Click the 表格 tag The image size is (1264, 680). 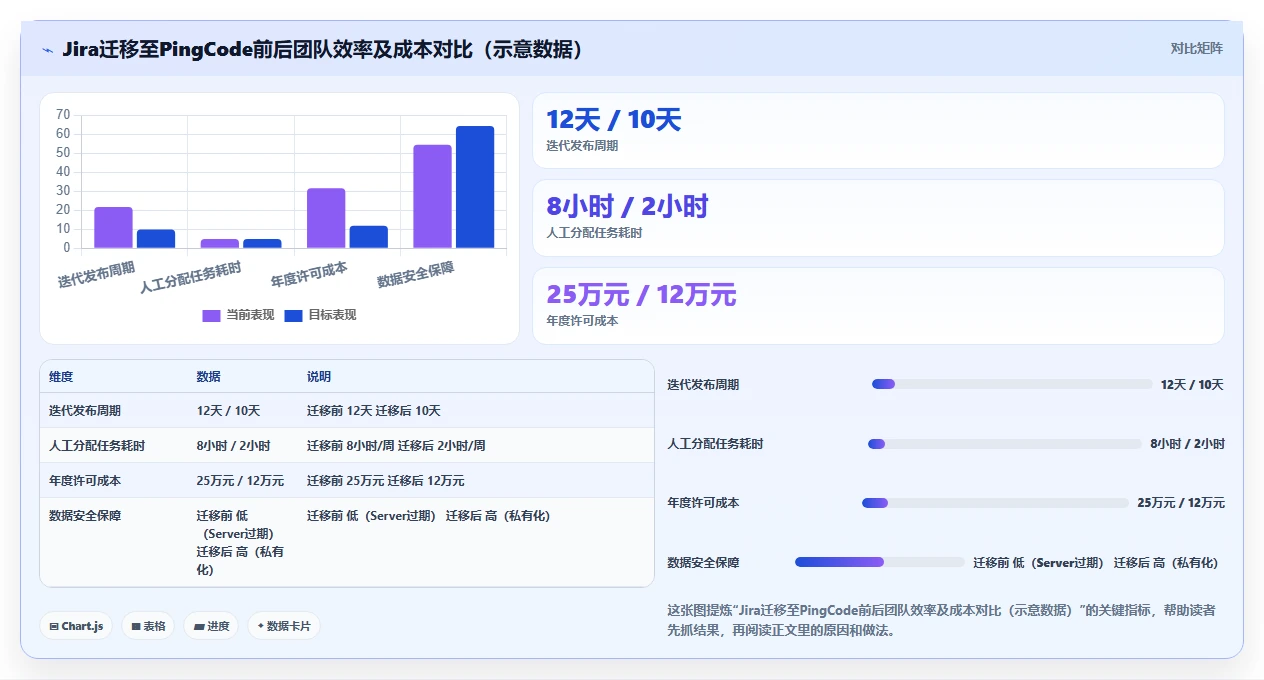[x=148, y=626]
